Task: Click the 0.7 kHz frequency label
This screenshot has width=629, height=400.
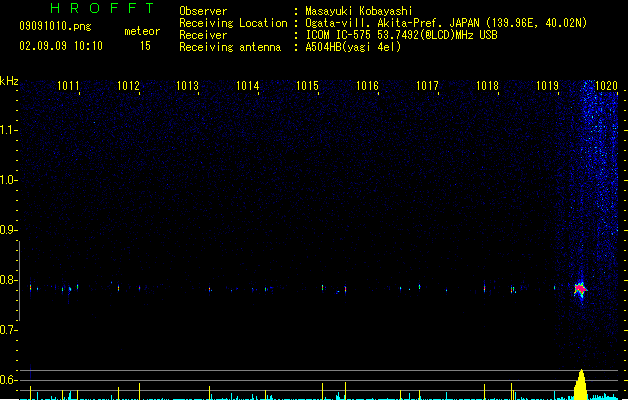Action: 8,330
